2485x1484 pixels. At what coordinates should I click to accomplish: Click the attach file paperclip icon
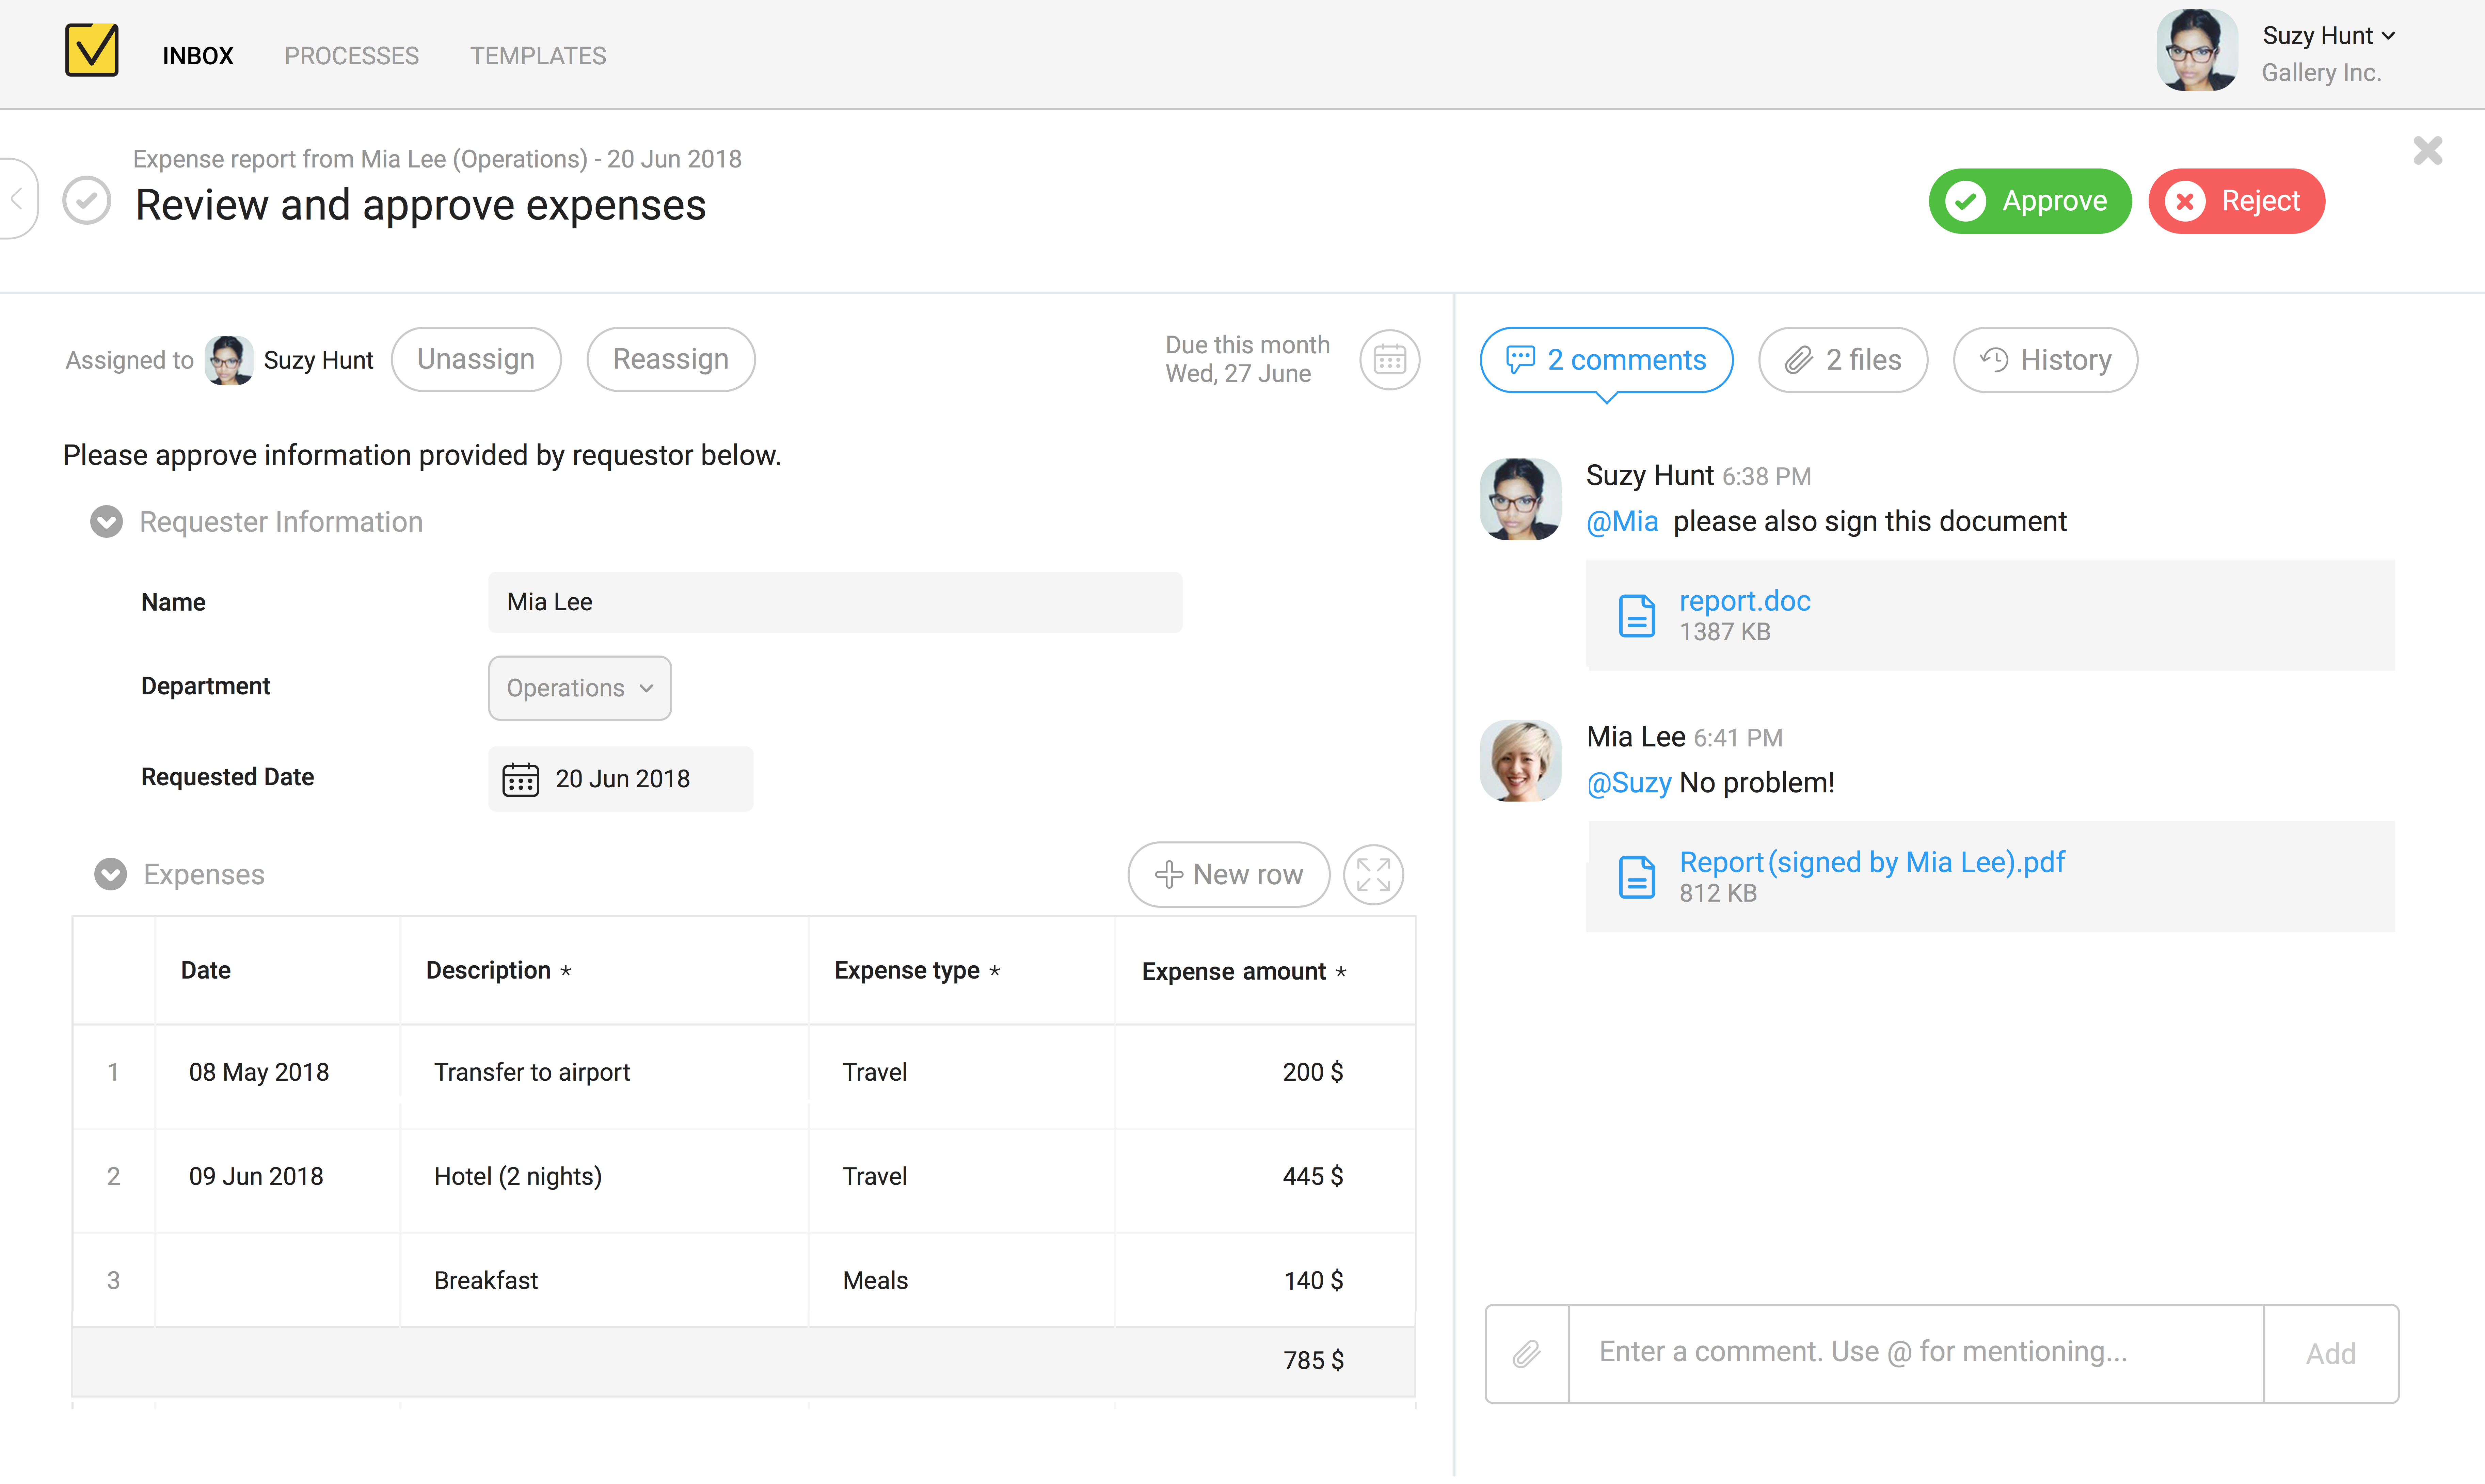pyautogui.click(x=1526, y=1353)
